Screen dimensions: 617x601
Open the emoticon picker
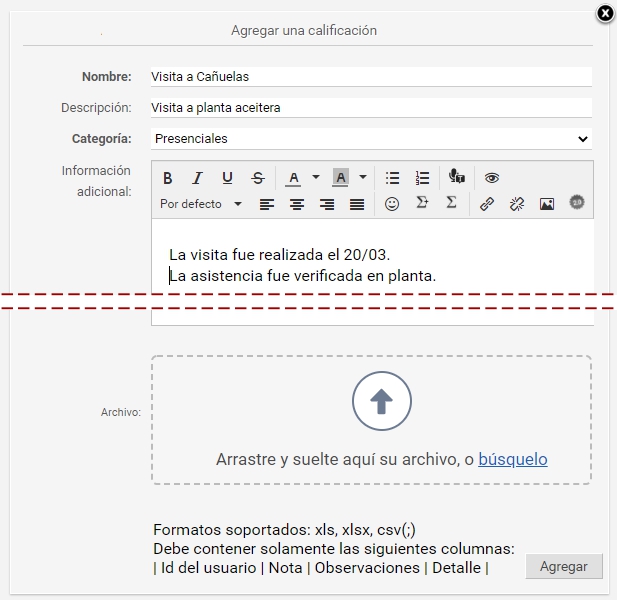(392, 204)
